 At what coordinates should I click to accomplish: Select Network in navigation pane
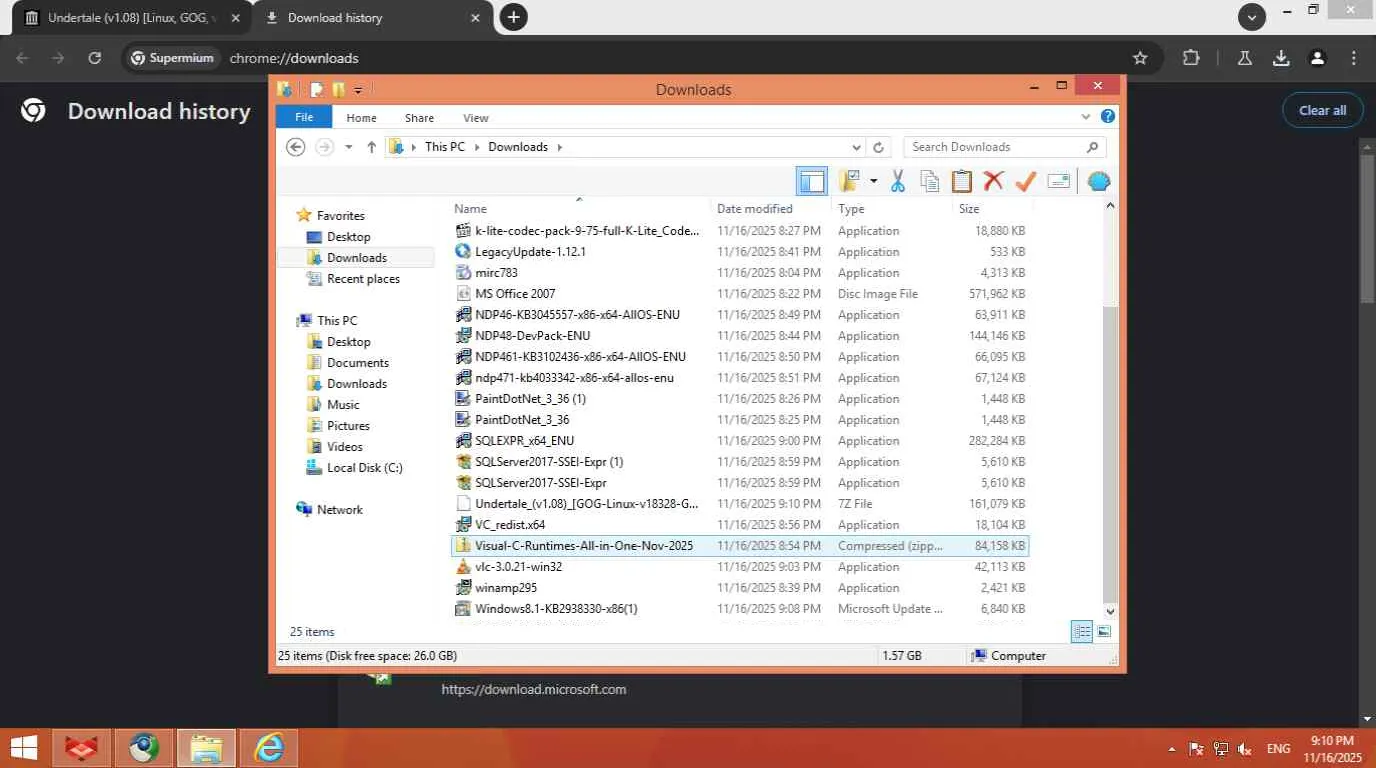[x=339, y=510]
